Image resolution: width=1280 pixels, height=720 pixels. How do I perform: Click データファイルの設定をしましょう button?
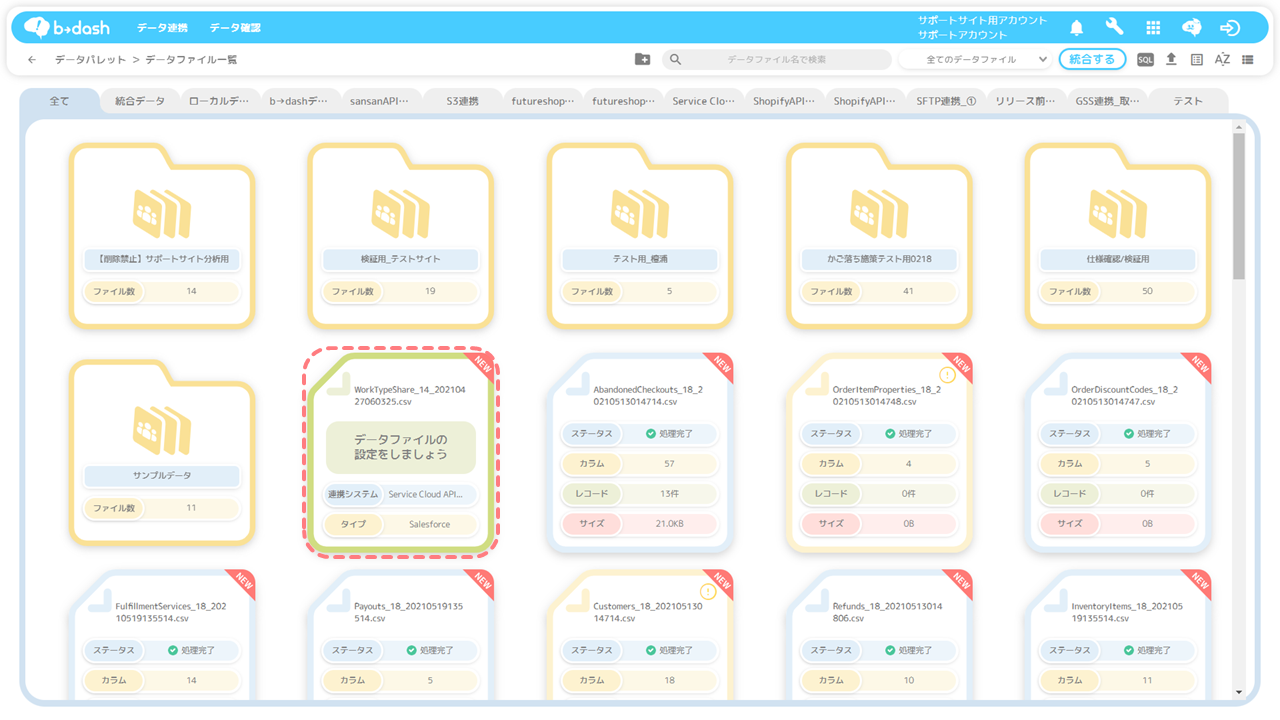point(401,447)
